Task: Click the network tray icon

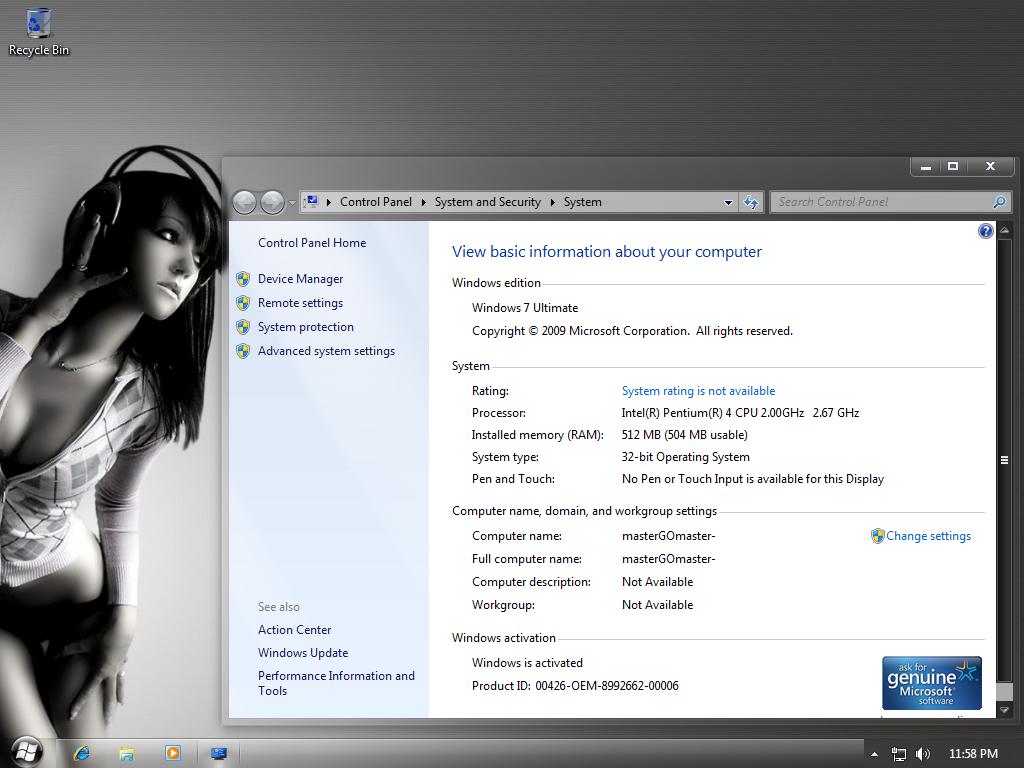Action: point(899,754)
